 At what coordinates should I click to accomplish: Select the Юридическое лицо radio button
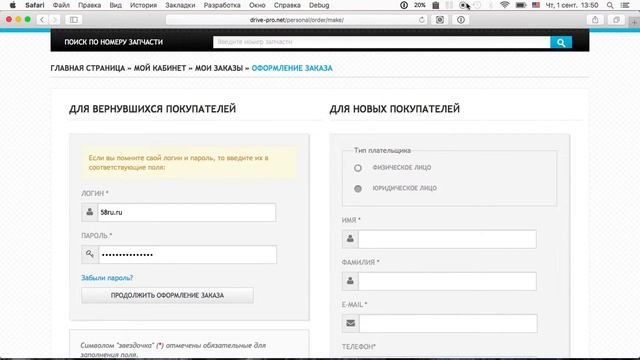pyautogui.click(x=358, y=189)
